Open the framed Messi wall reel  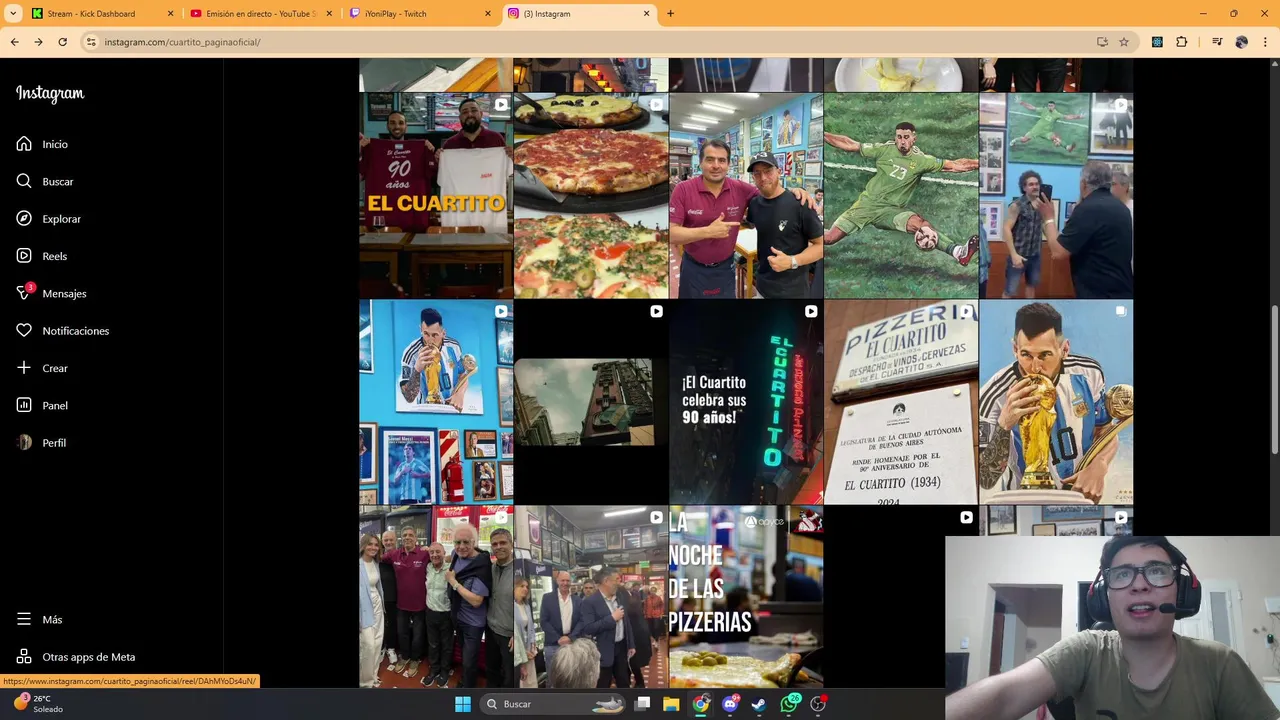click(x=436, y=402)
